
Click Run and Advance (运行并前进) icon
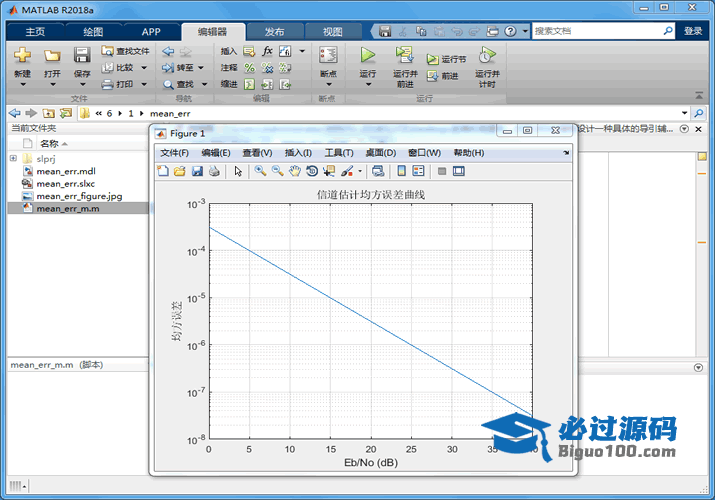point(404,55)
